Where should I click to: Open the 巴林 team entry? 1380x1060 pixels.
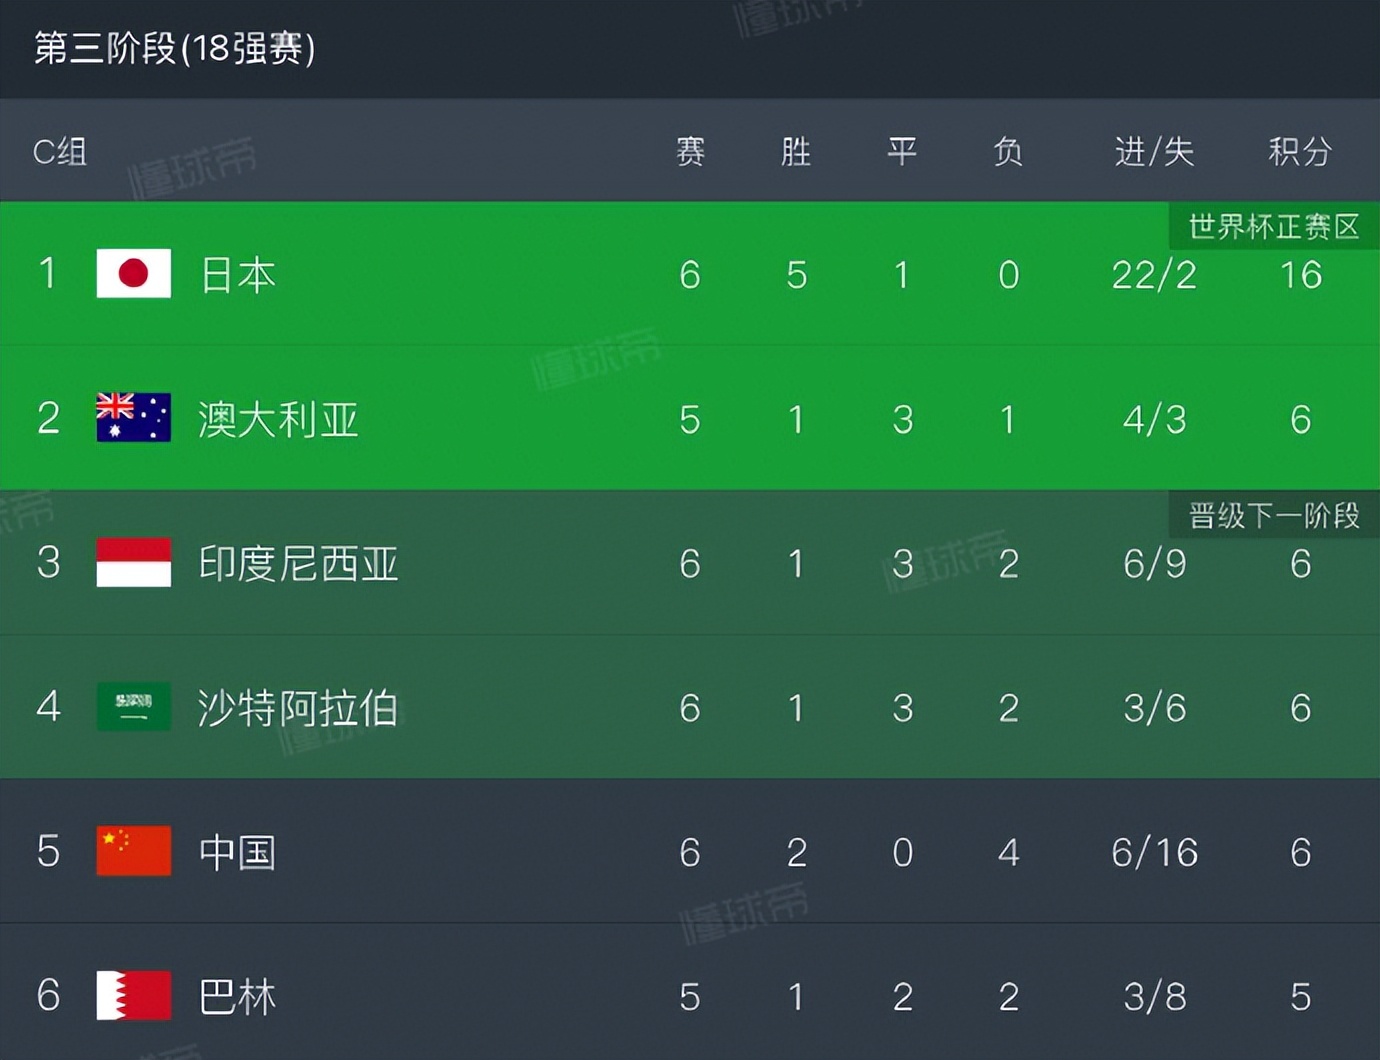pos(237,997)
